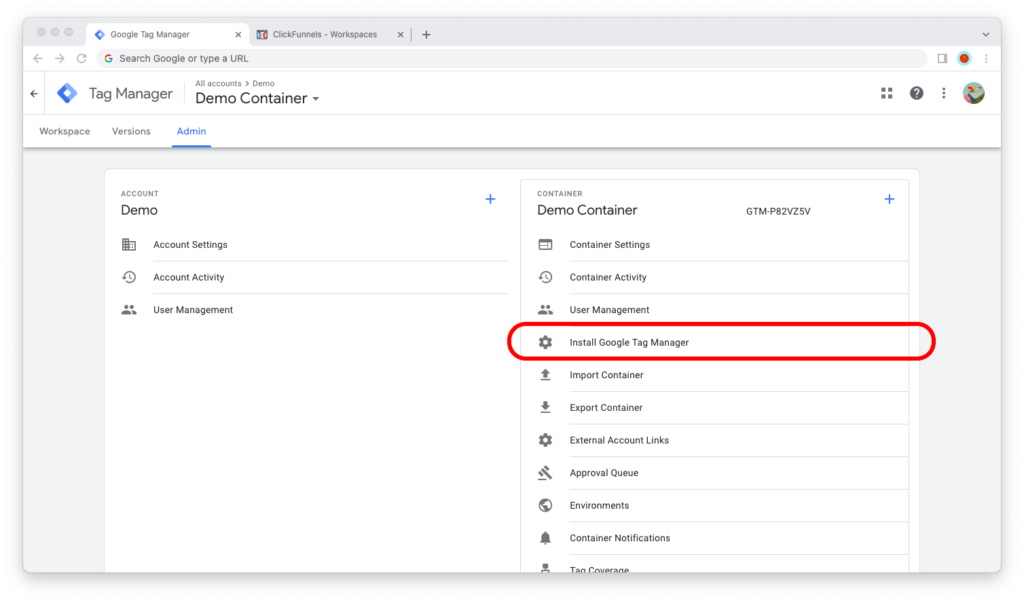Open the Chrome three-dot menu
The width and height of the screenshot is (1024, 601).
click(x=986, y=58)
